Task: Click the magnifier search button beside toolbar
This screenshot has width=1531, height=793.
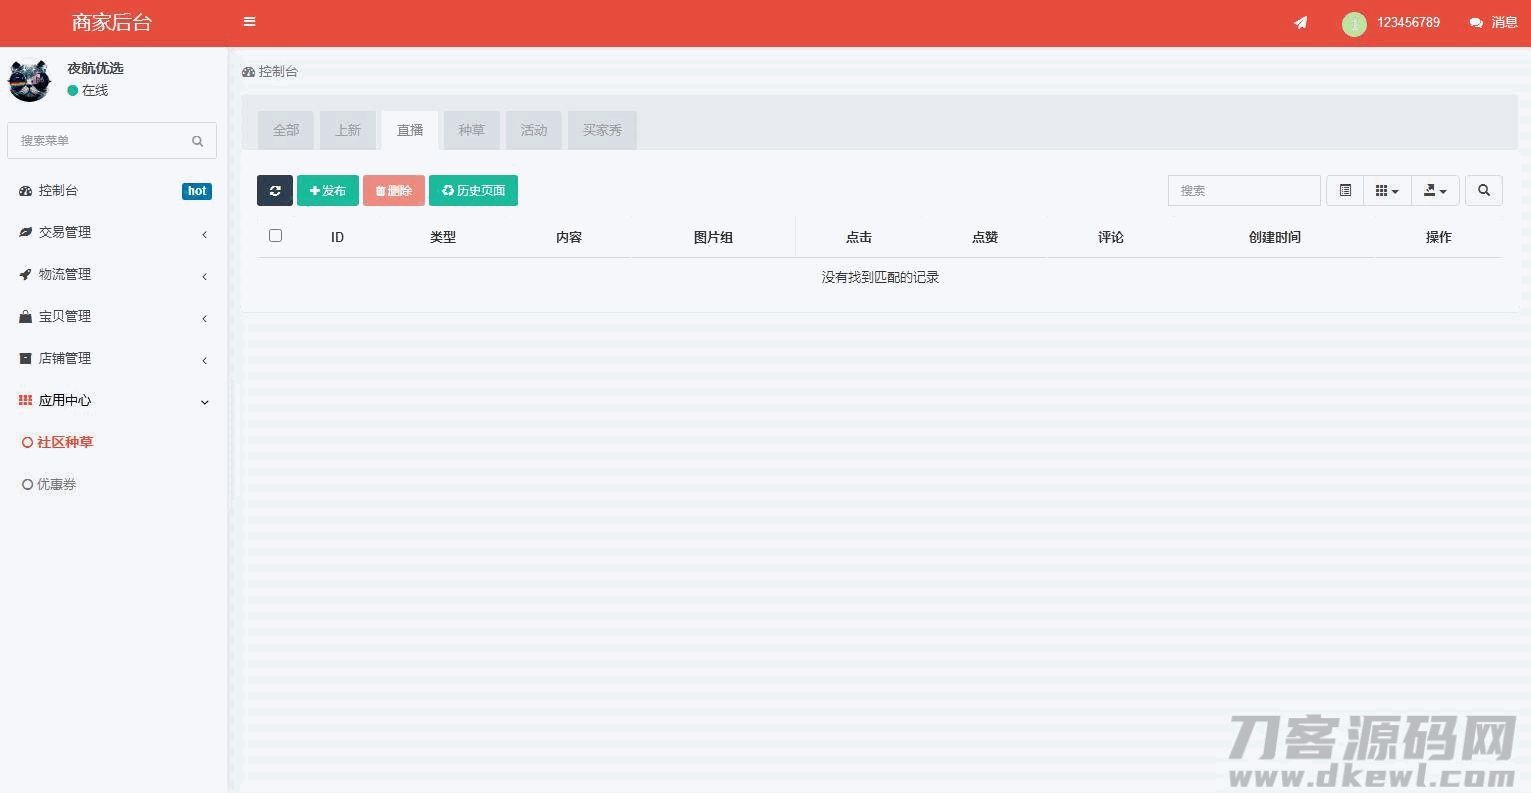Action: click(1484, 191)
